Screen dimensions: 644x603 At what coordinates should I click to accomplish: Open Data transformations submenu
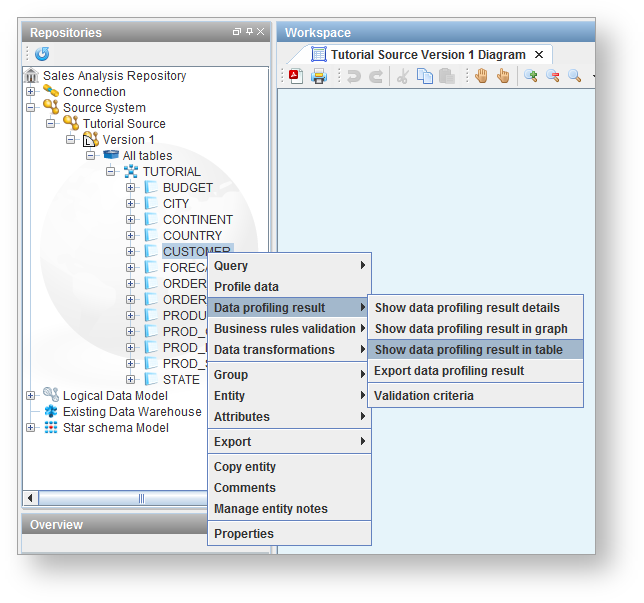point(290,350)
